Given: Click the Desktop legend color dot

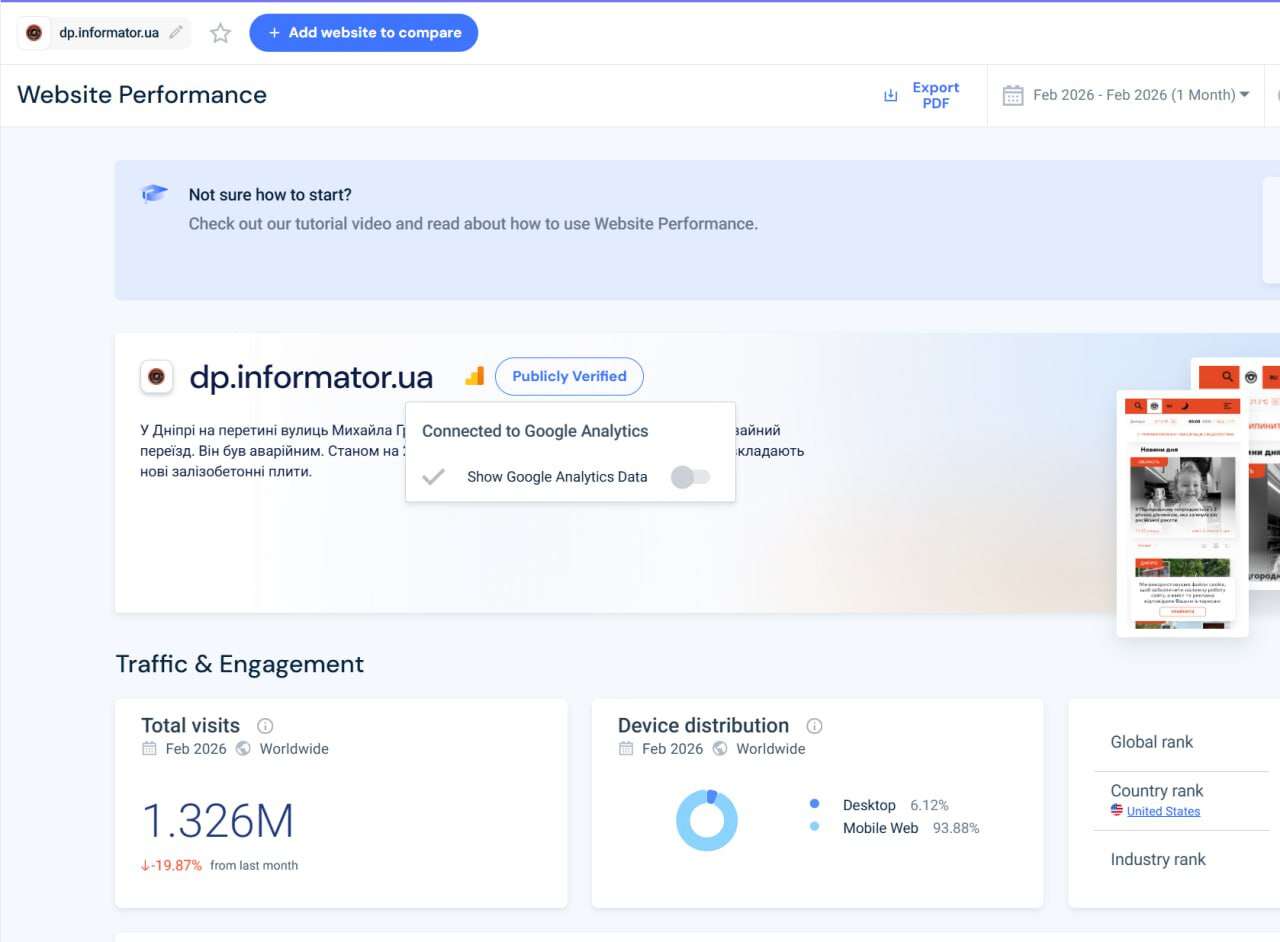Looking at the screenshot, I should 814,804.
